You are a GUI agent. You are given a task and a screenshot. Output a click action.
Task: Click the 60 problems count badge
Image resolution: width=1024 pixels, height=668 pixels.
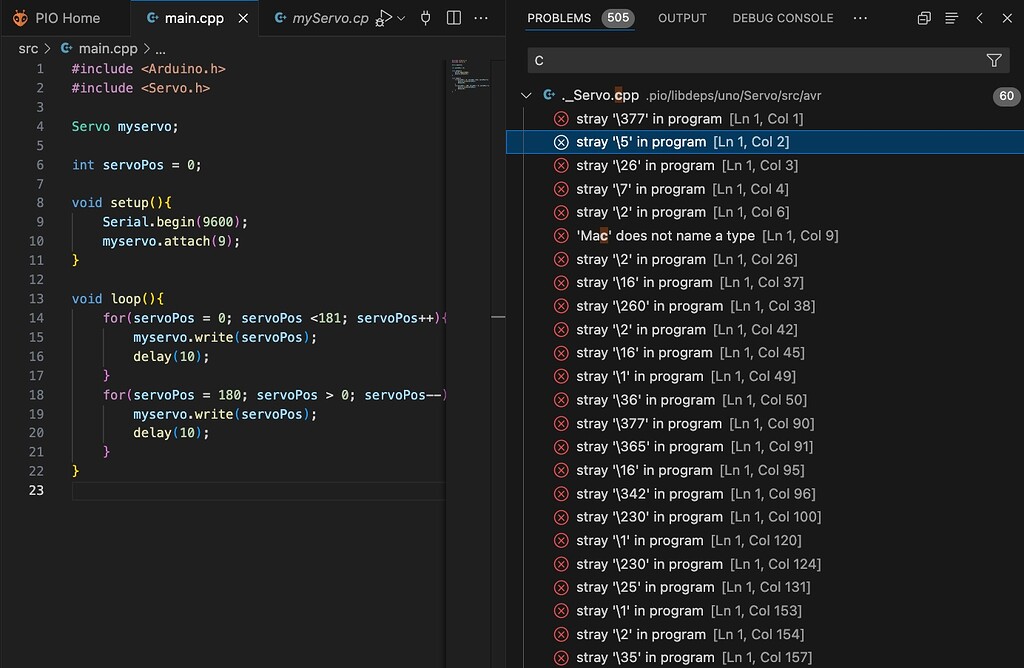point(1006,96)
